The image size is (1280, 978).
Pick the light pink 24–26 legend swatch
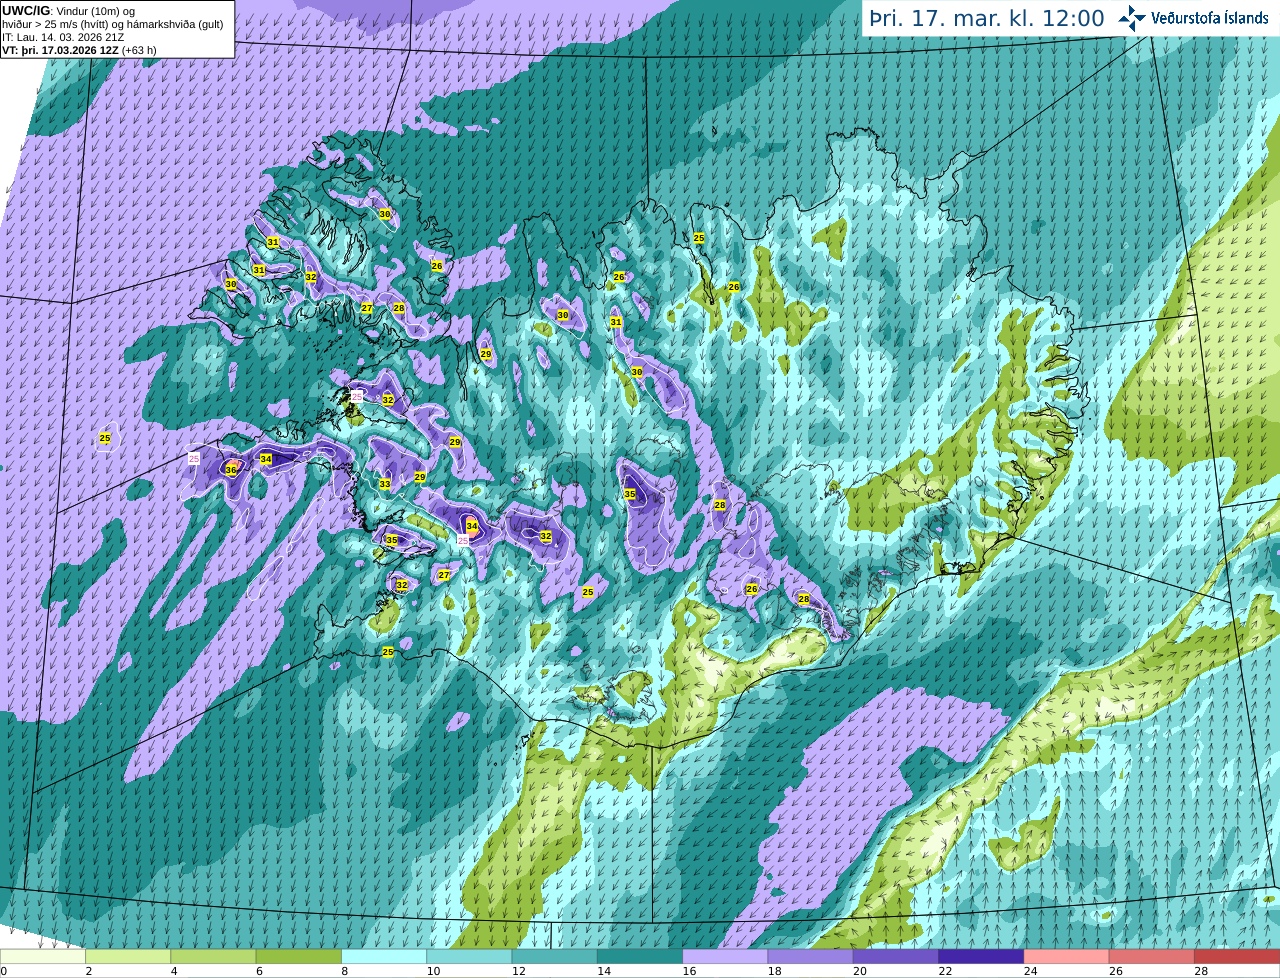tap(1066, 957)
